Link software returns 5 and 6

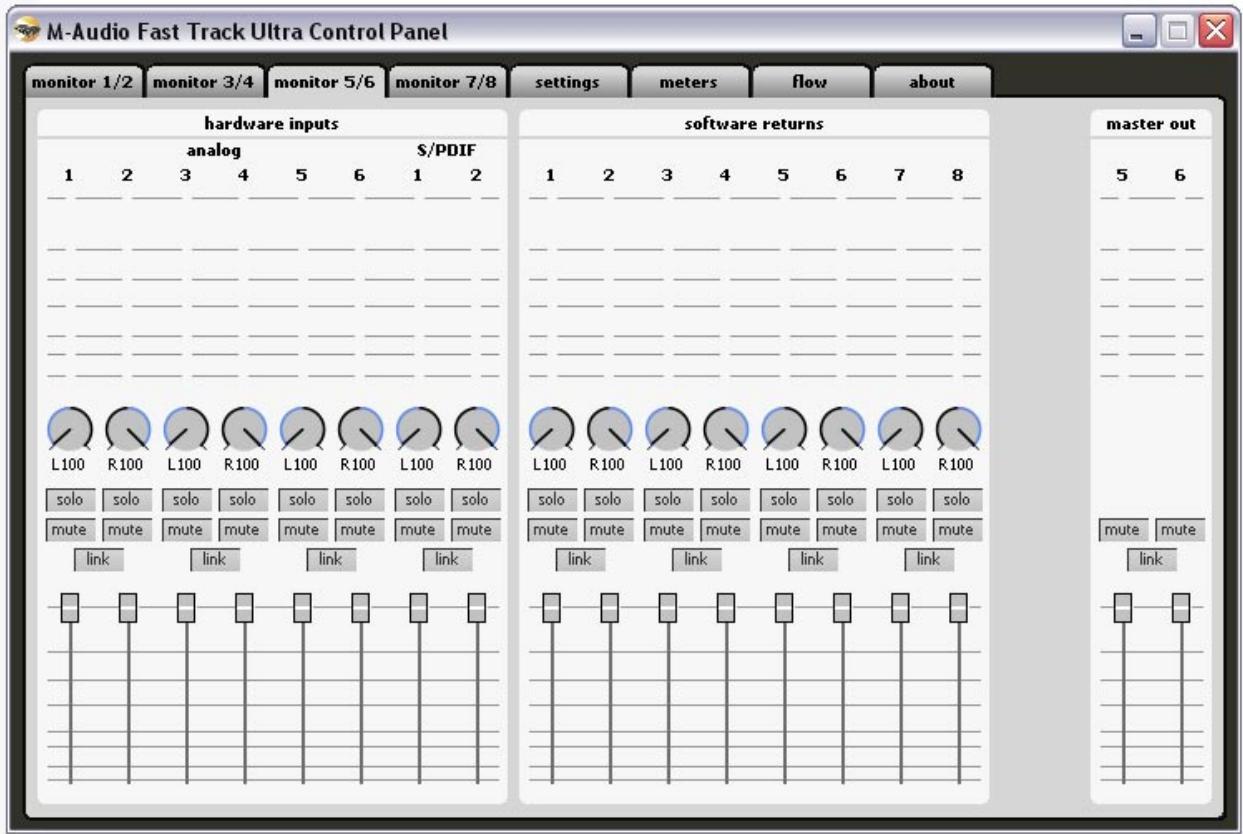tap(812, 560)
